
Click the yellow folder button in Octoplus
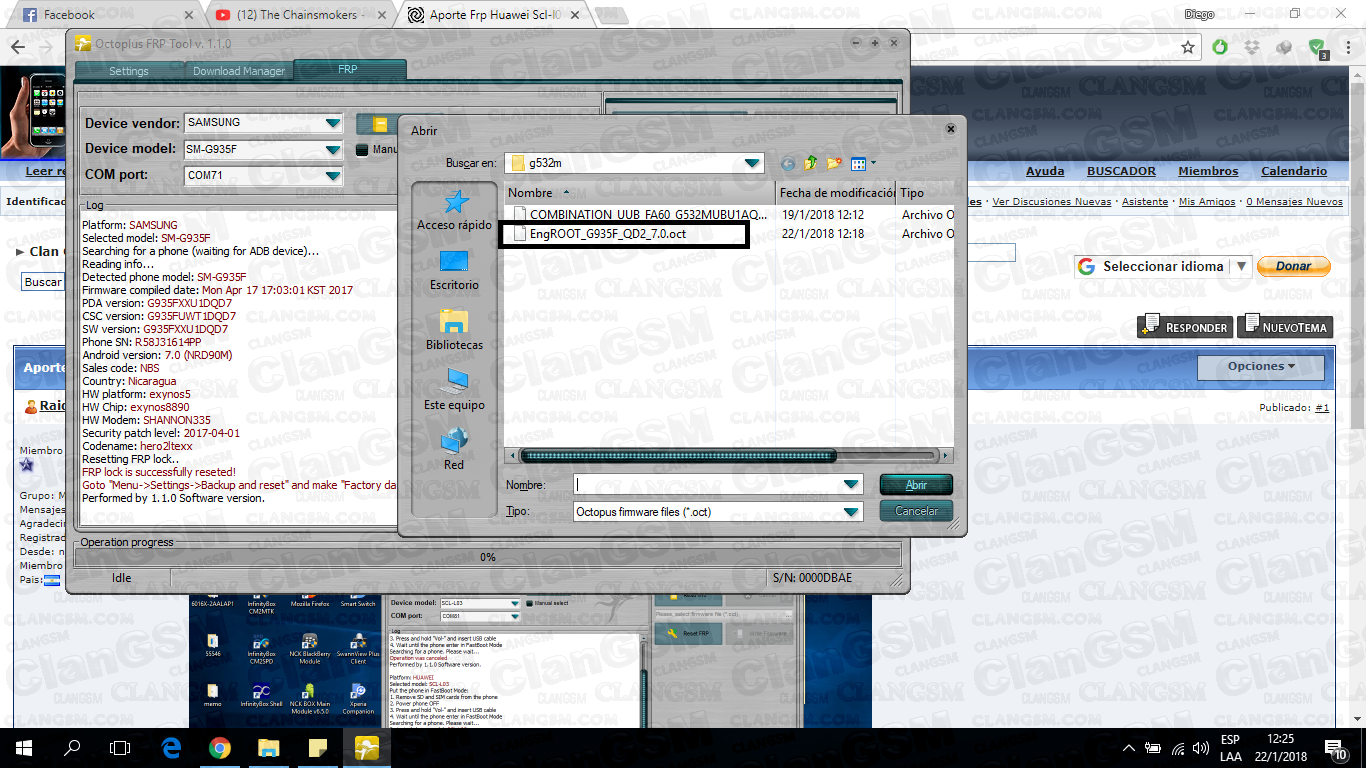tap(380, 124)
